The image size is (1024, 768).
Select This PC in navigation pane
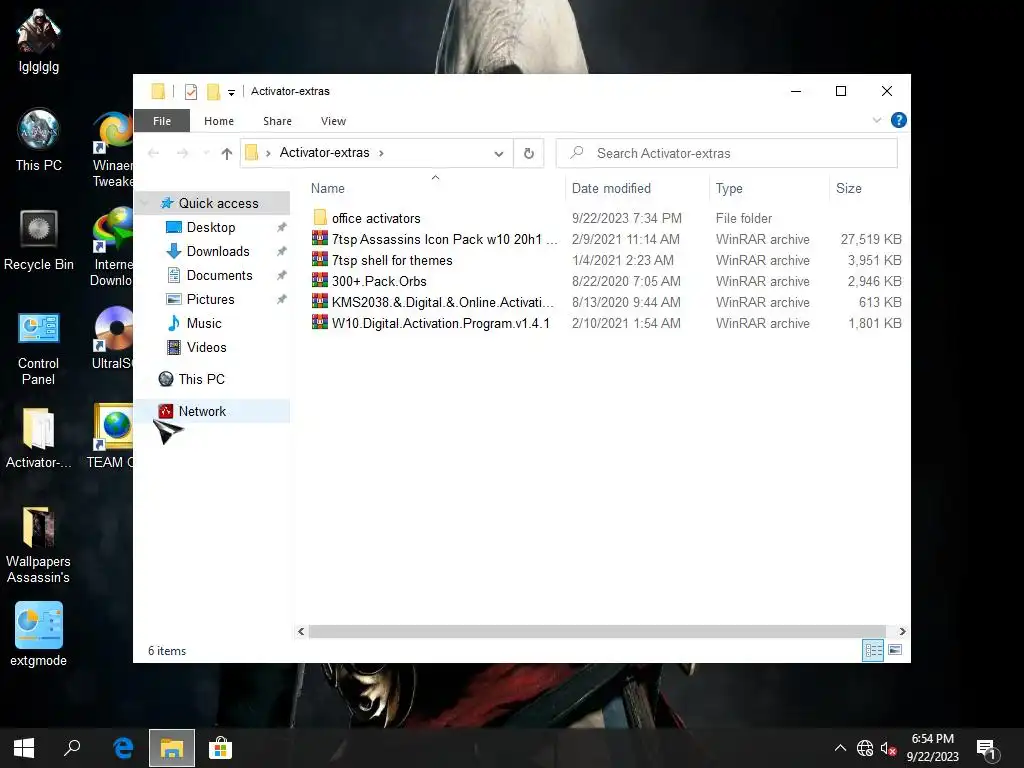[201, 379]
